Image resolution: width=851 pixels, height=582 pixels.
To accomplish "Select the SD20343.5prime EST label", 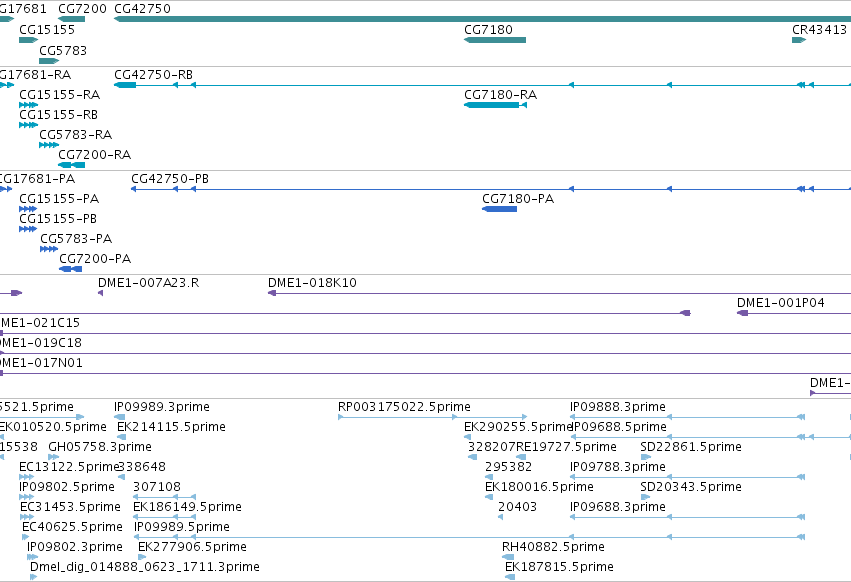I will point(691,487).
